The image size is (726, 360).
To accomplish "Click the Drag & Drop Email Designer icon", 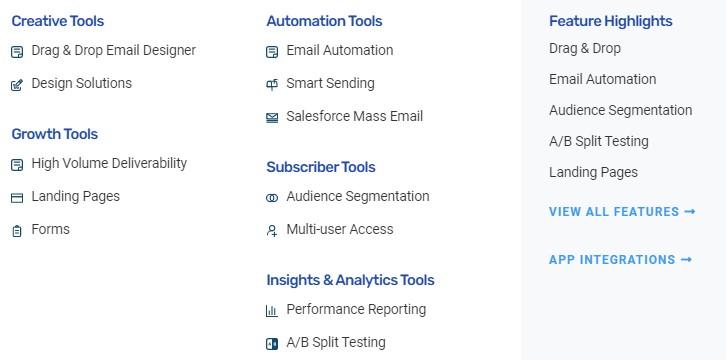I will click(17, 52).
